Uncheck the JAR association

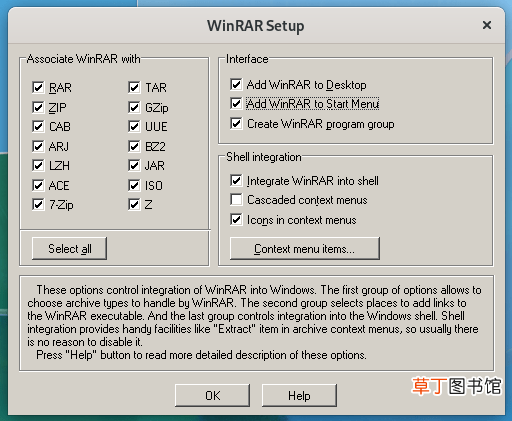(134, 165)
